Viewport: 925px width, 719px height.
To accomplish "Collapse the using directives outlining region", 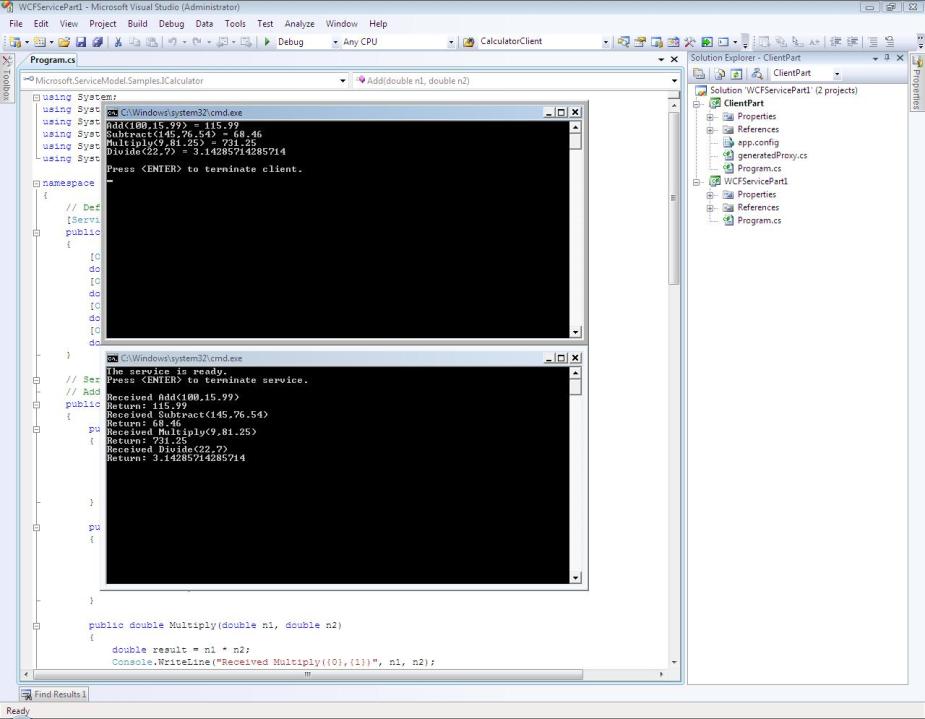I will pos(37,97).
